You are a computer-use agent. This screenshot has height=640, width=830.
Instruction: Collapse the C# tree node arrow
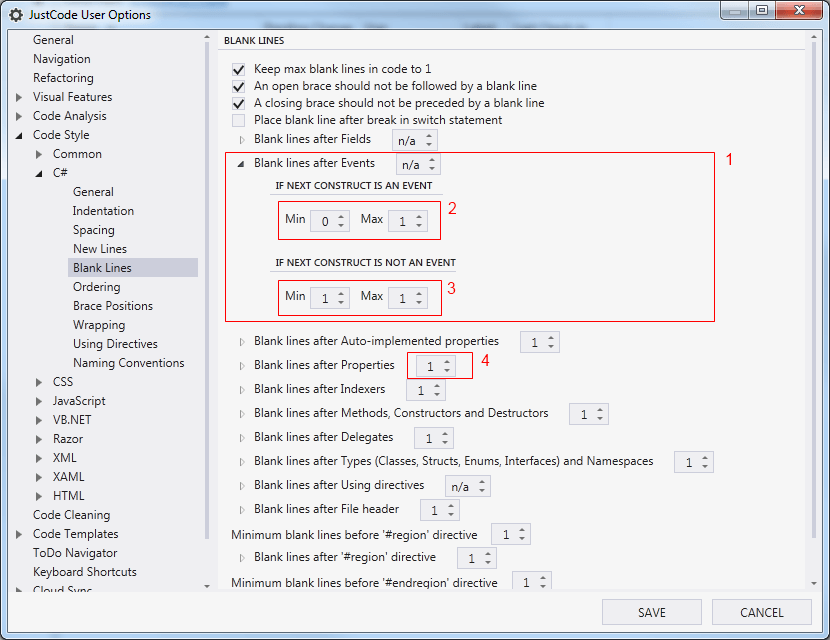point(39,174)
